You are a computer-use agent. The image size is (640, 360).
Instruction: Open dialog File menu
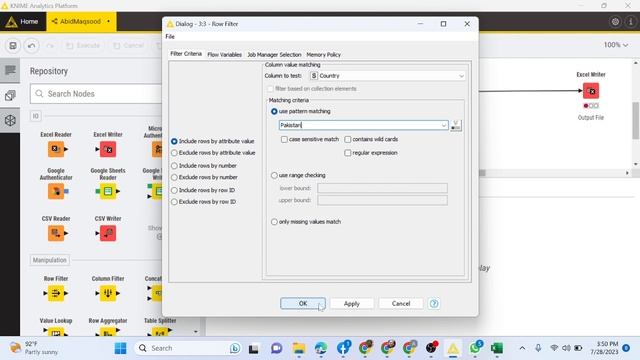click(170, 37)
